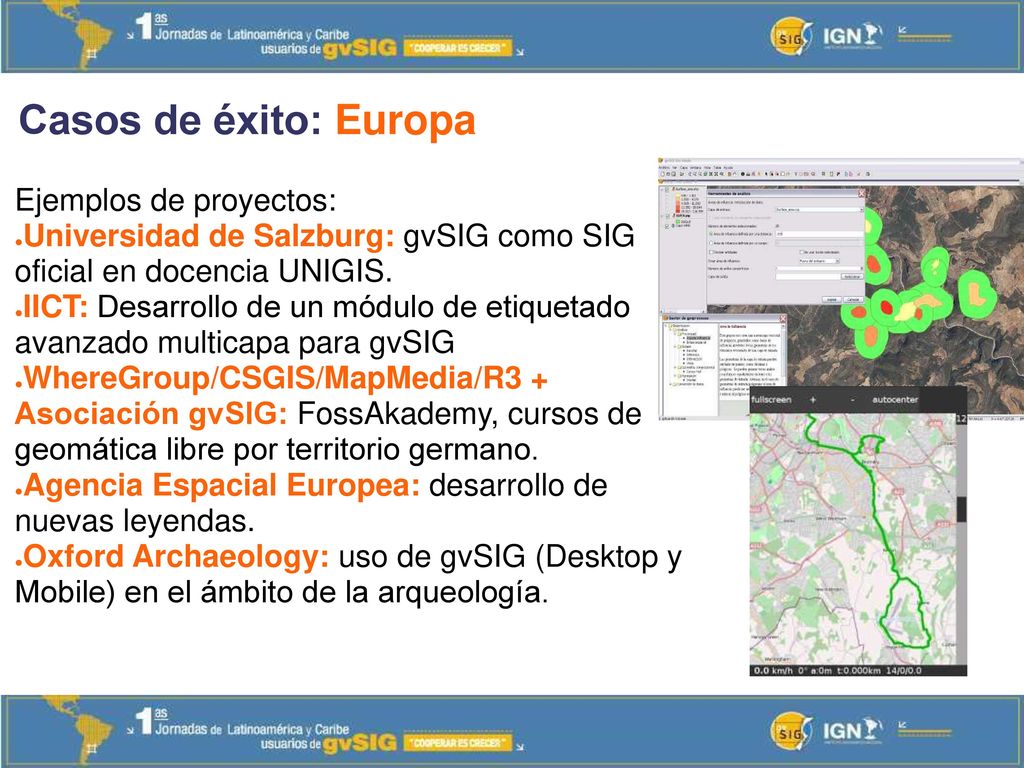
Task: Click the Aceptar button in the analysis dialog
Action: pyautogui.click(x=831, y=300)
